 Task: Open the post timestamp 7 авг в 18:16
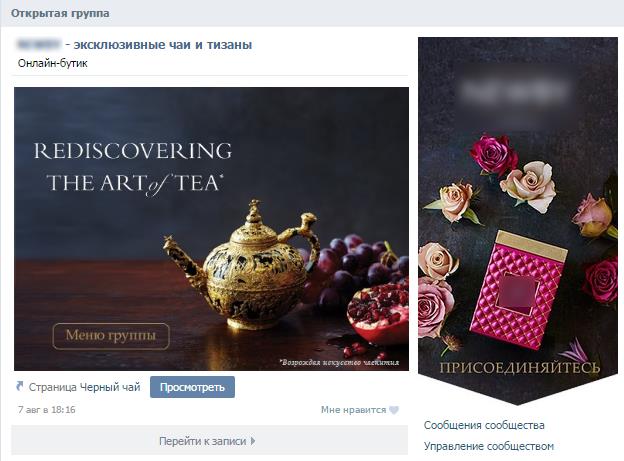[x=47, y=410]
